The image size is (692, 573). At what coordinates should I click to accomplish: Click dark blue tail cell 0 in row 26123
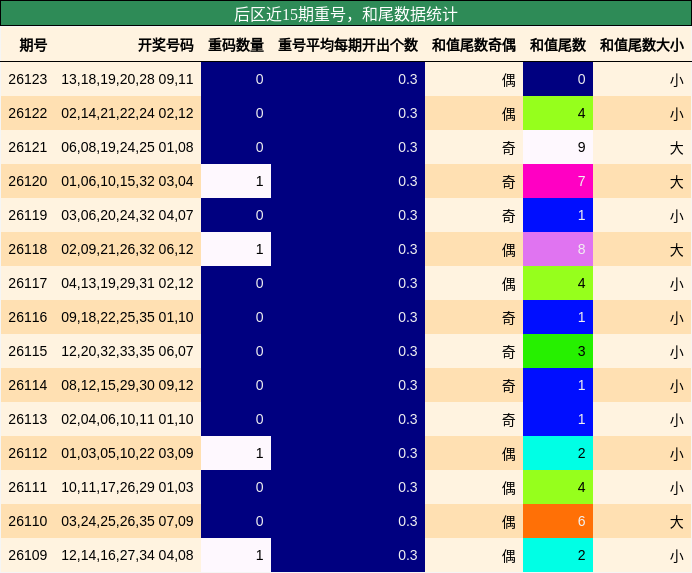pyautogui.click(x=558, y=79)
